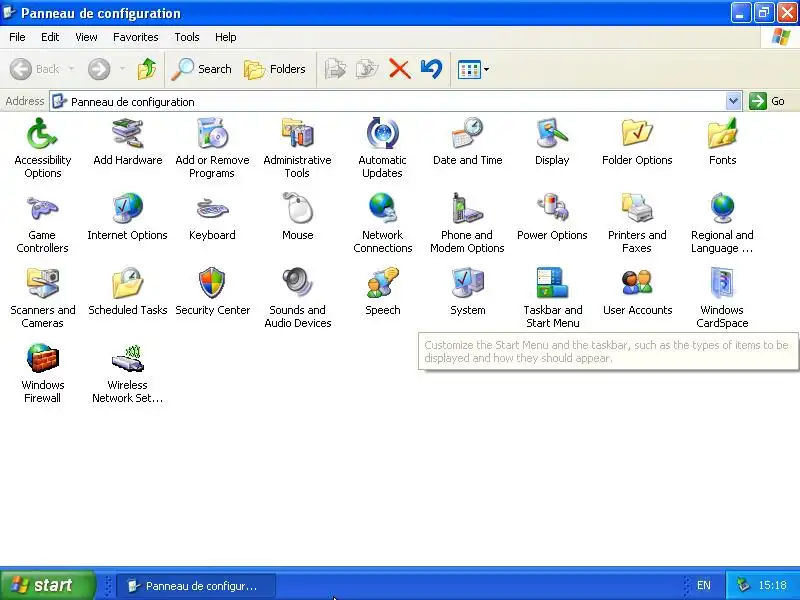Click the Windows Start button
Image resolution: width=800 pixels, height=600 pixels.
click(x=48, y=585)
